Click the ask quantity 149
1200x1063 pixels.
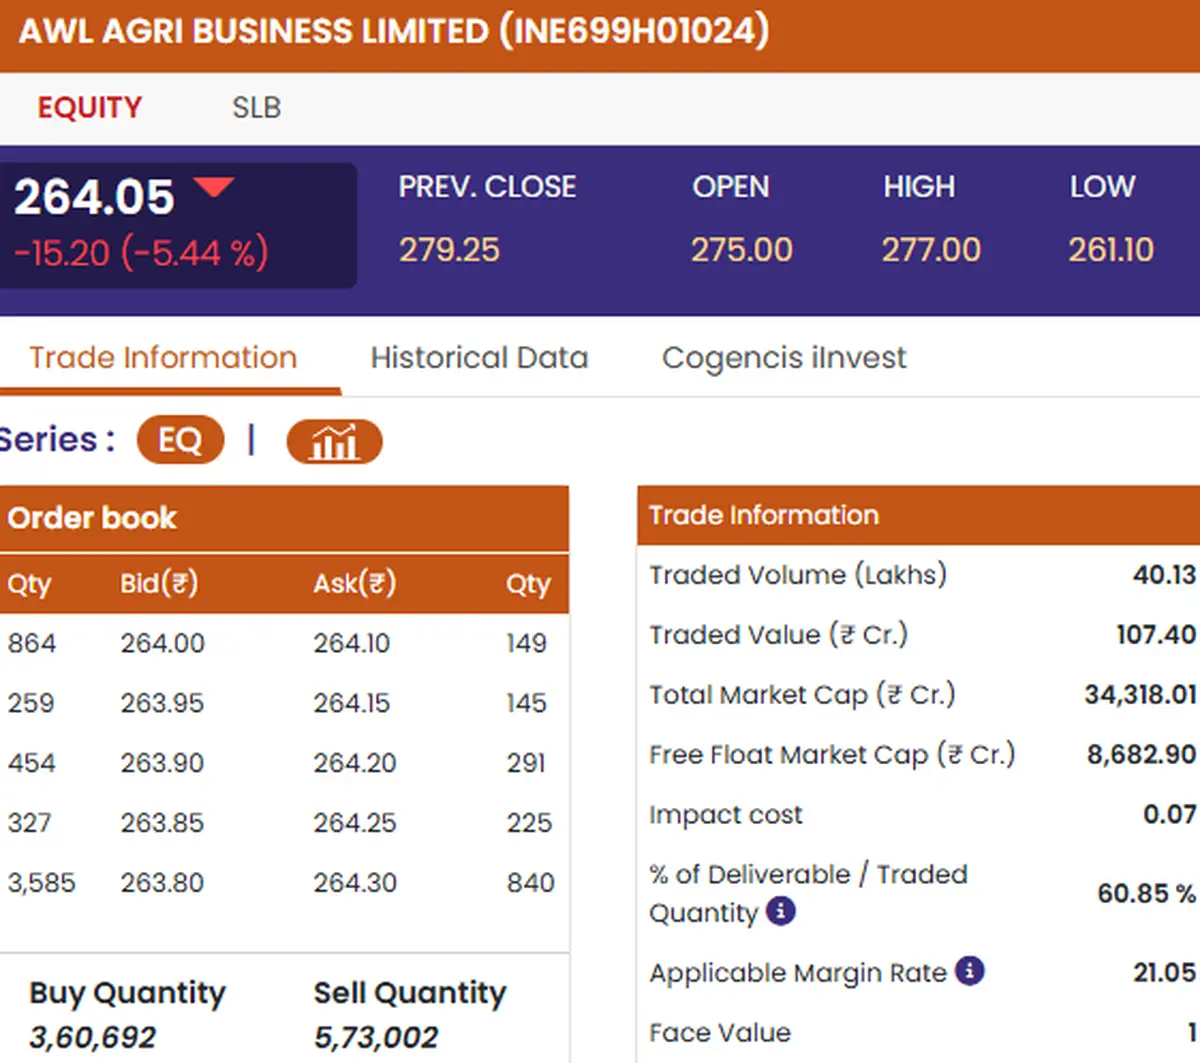click(x=526, y=643)
